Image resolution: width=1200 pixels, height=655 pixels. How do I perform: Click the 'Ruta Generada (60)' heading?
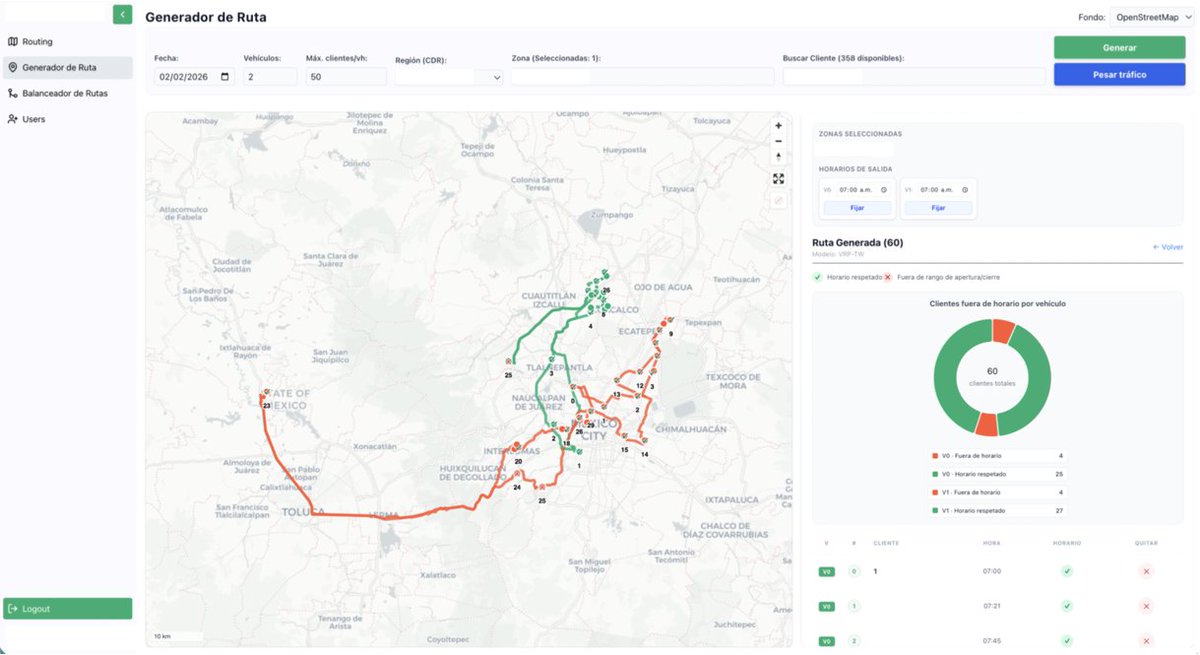pos(858,243)
